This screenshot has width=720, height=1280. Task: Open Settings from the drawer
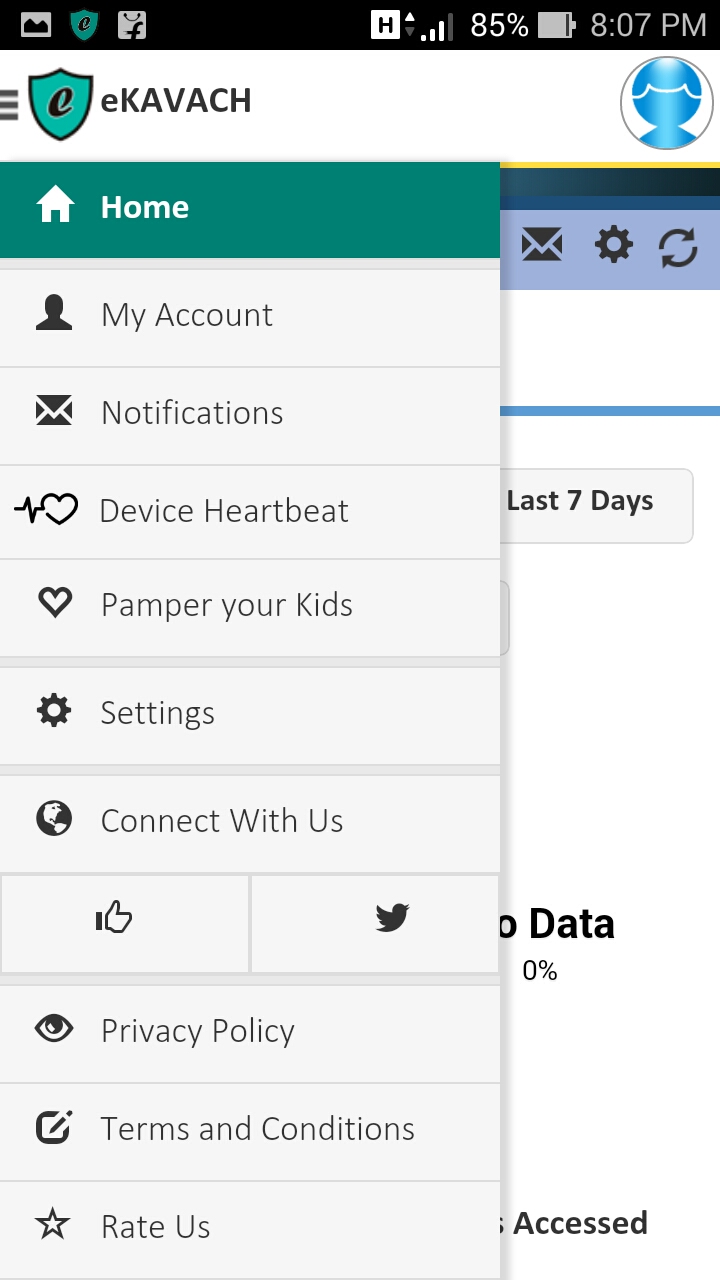(250, 714)
